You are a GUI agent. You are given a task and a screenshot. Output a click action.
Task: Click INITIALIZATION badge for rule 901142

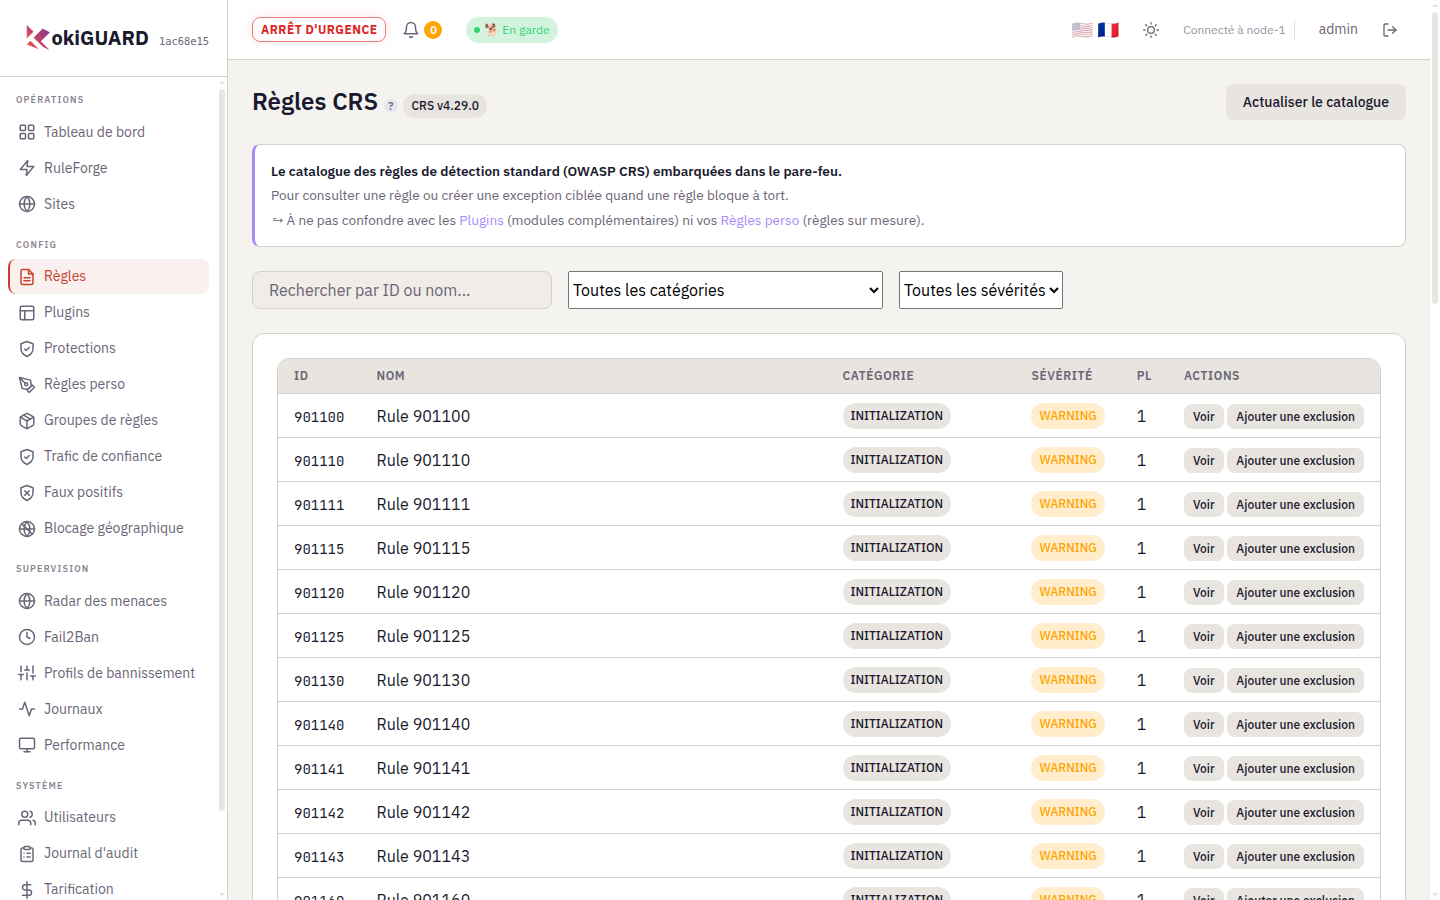pyautogui.click(x=896, y=812)
